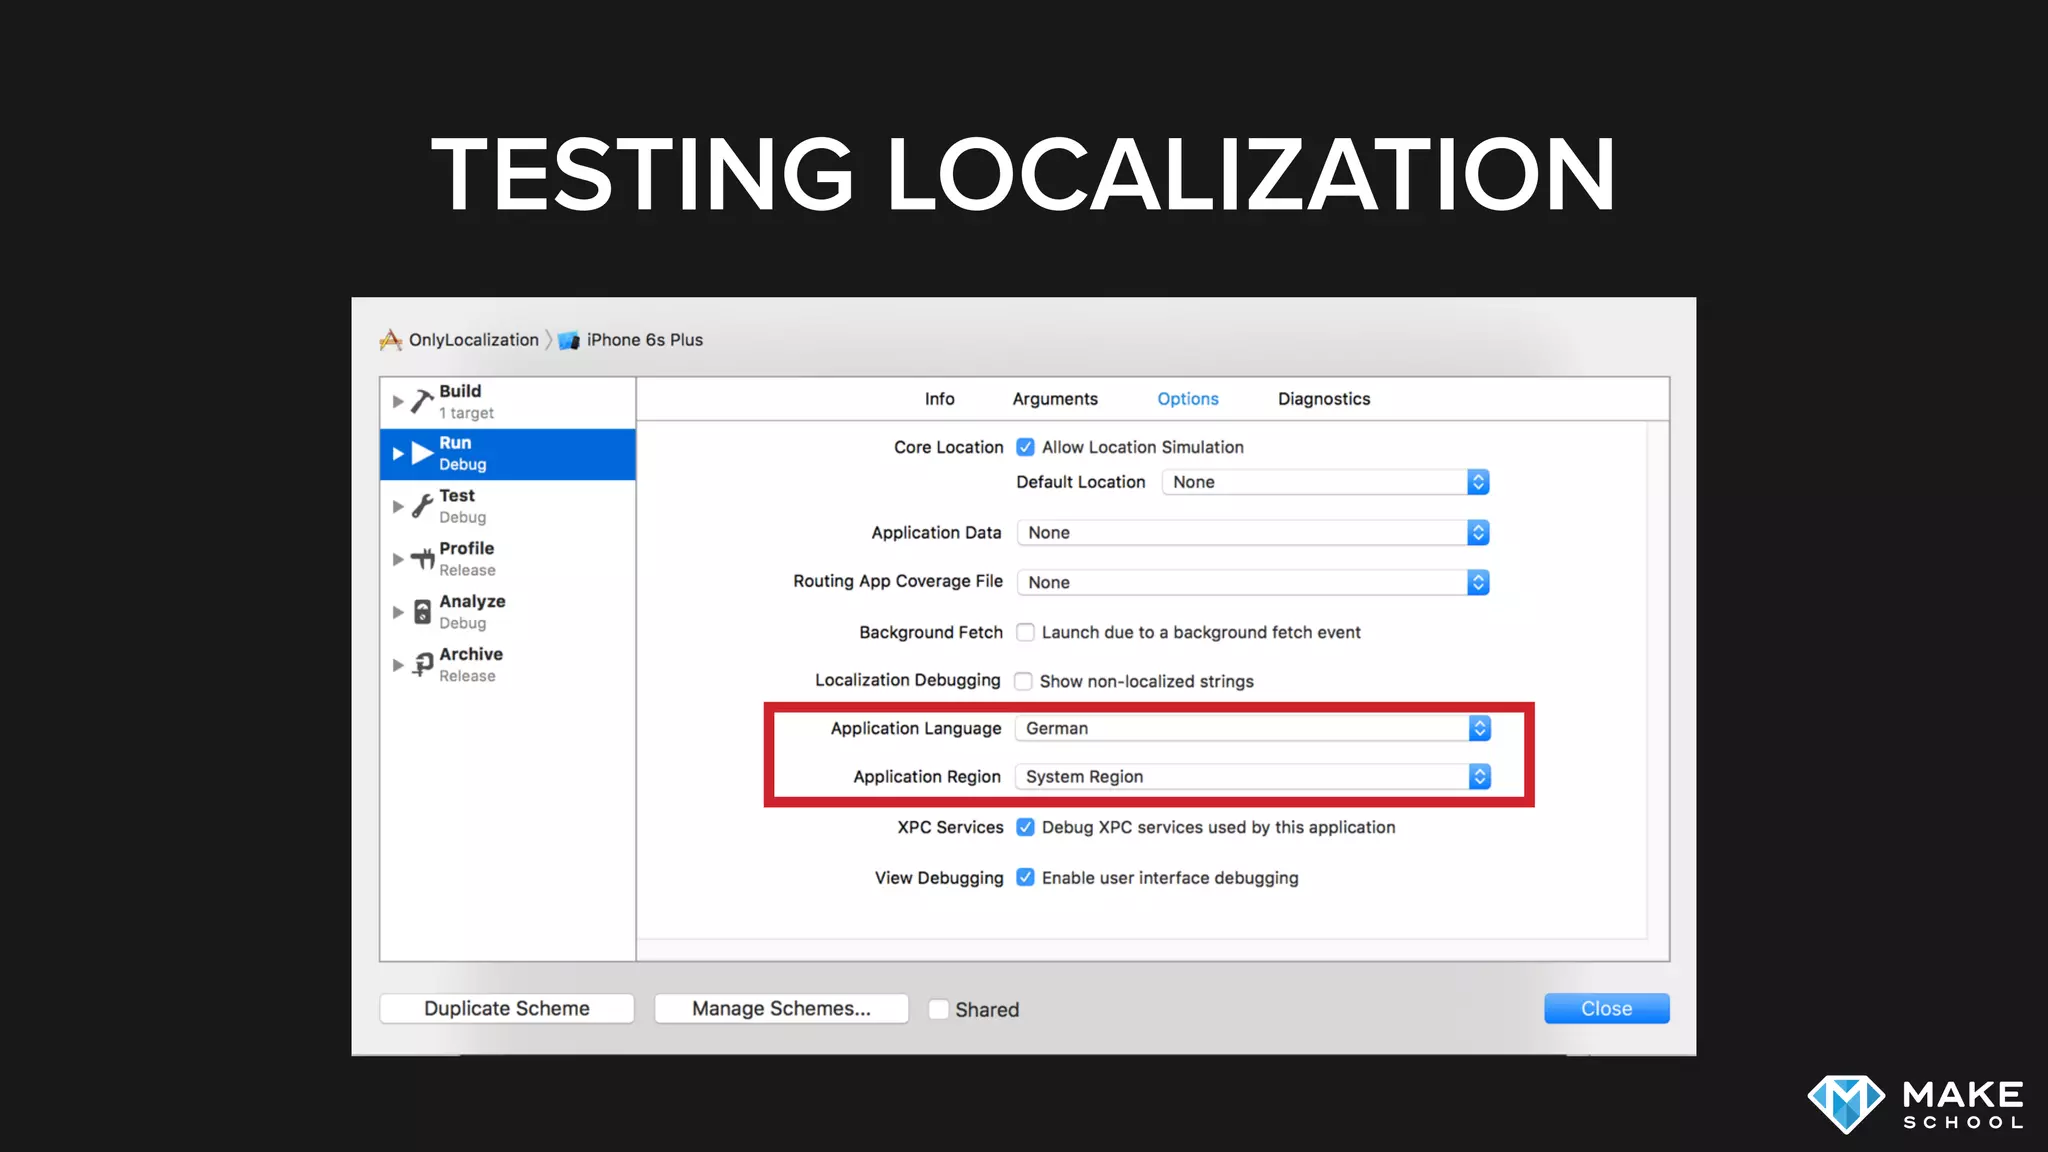Screen dimensions: 2048x1152
Task: Click the Archive icon in scheme list
Action: tap(422, 664)
